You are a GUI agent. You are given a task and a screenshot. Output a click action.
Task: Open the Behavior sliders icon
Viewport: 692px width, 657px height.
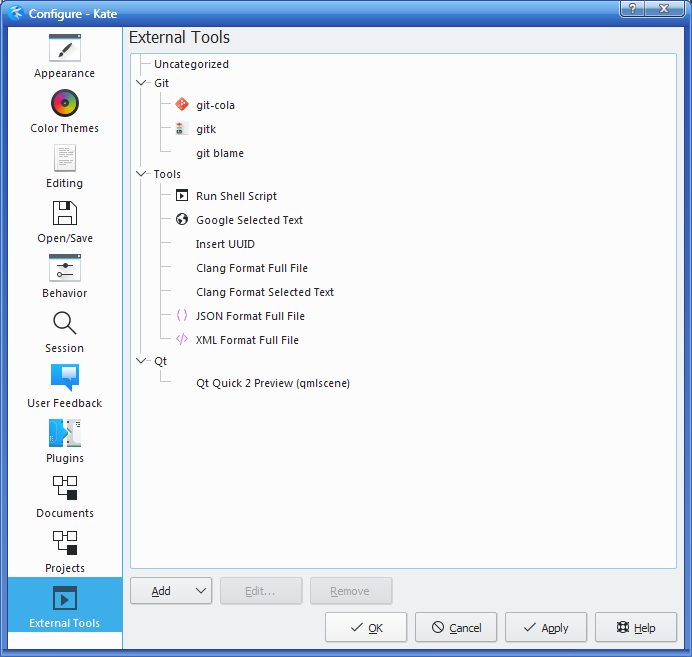point(65,268)
